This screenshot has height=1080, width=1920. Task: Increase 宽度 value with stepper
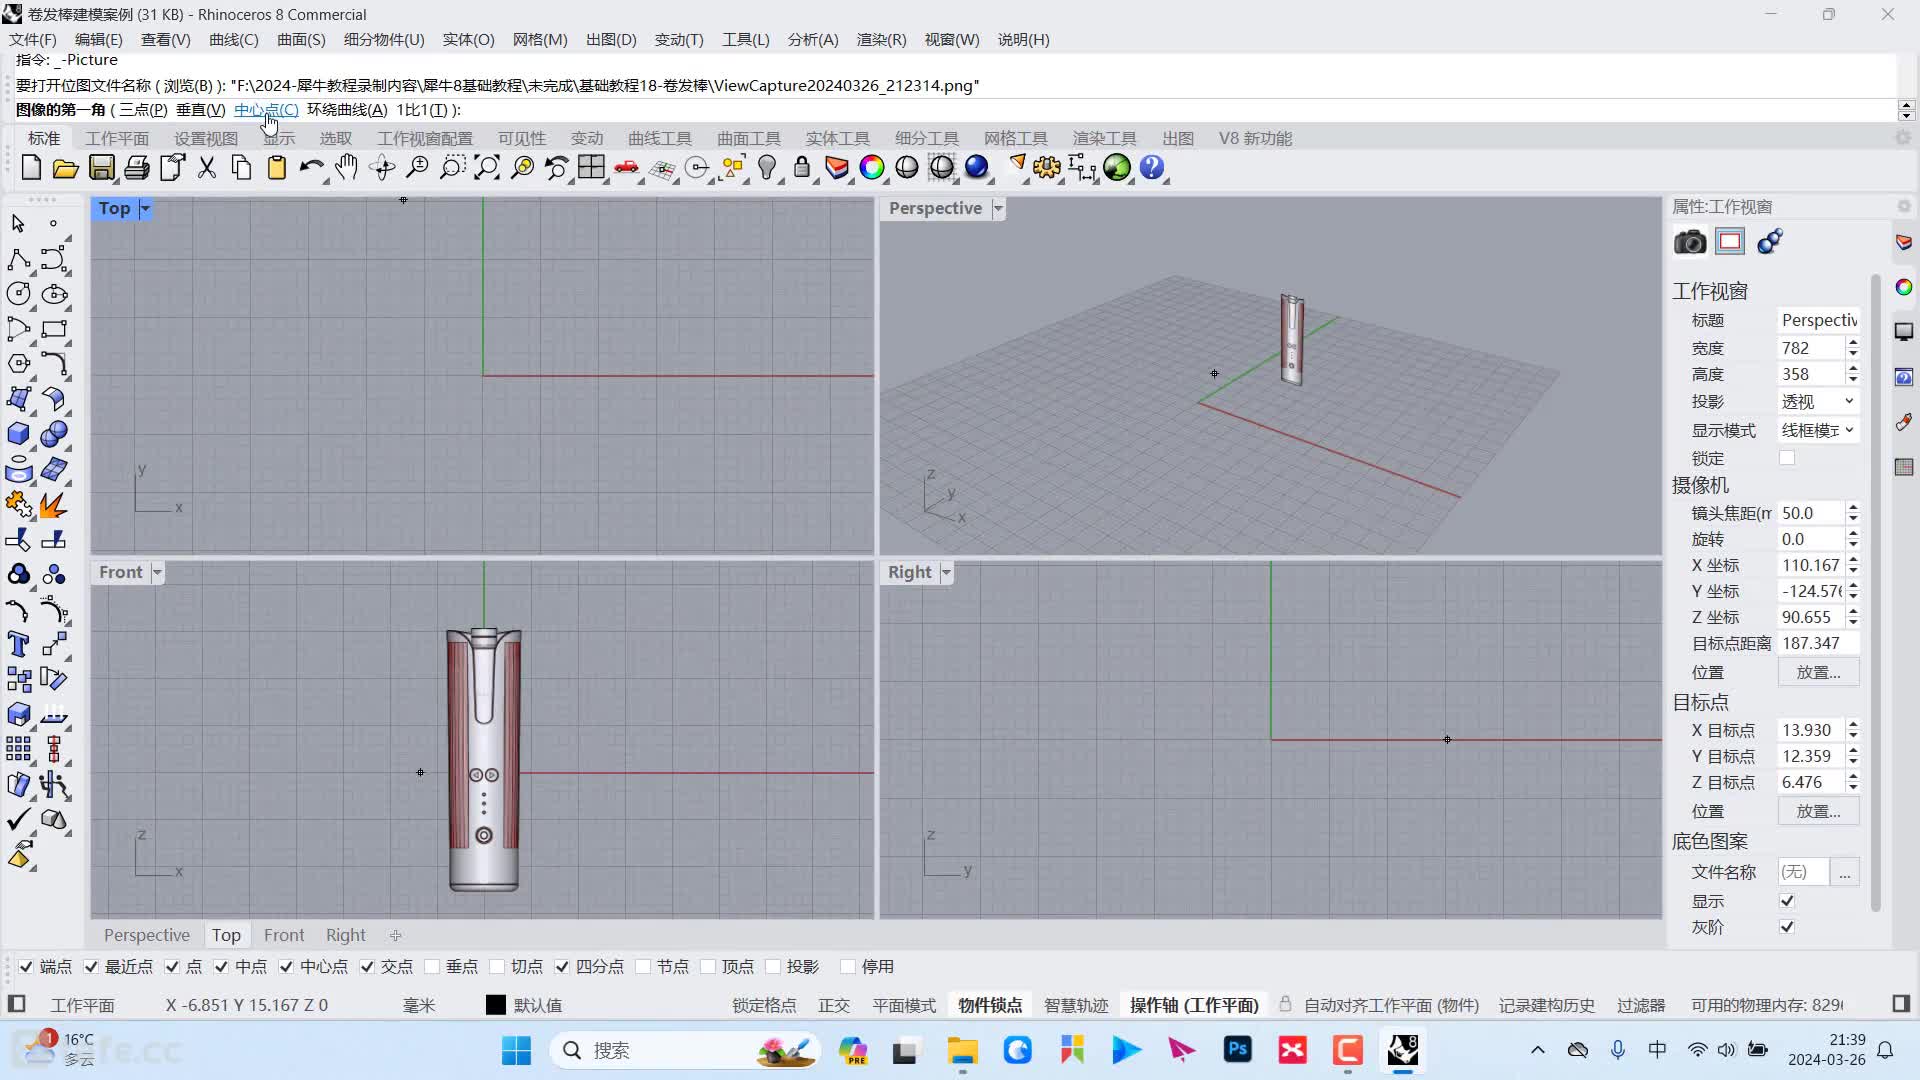pos(1853,342)
